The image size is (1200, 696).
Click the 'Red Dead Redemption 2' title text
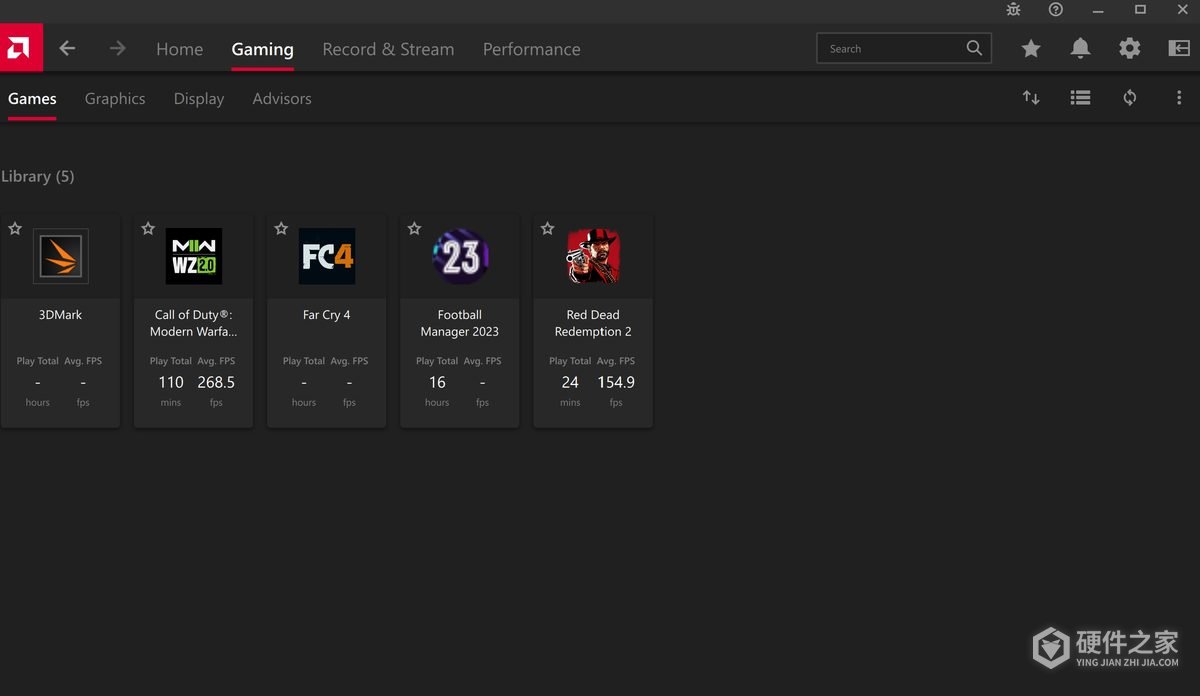point(593,323)
